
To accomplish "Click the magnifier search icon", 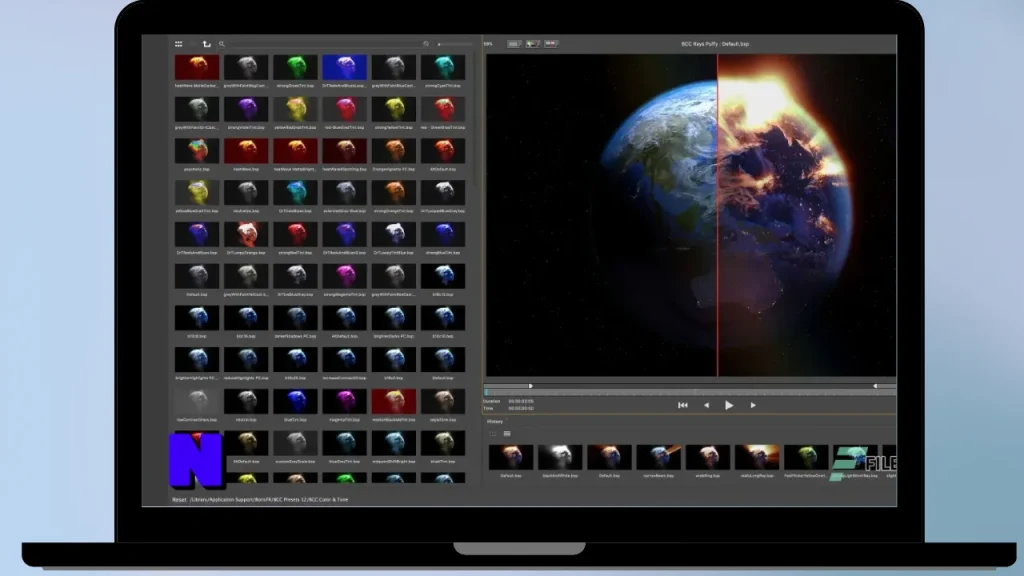I will click(x=221, y=44).
